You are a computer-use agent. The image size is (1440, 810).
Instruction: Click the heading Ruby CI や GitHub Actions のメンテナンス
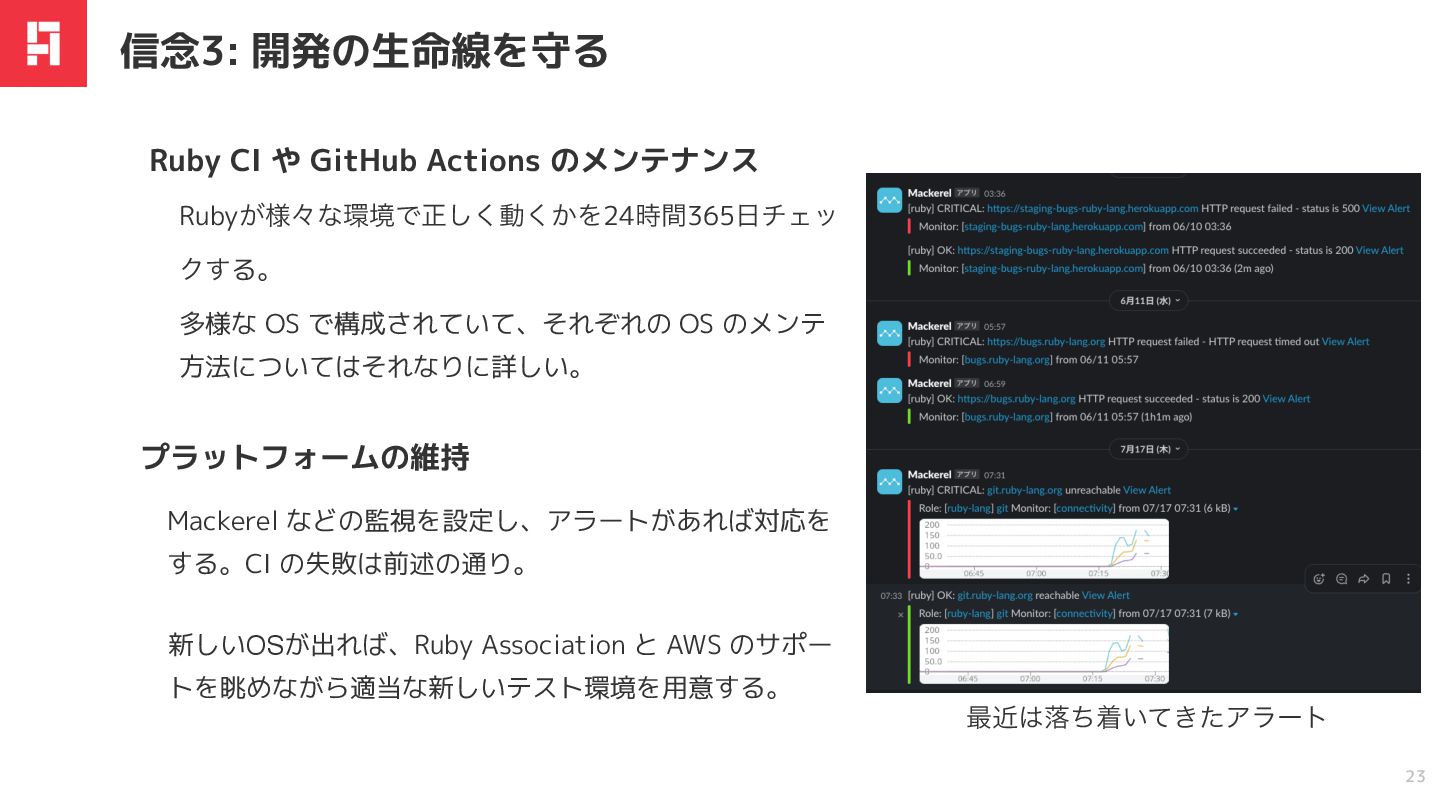454,160
